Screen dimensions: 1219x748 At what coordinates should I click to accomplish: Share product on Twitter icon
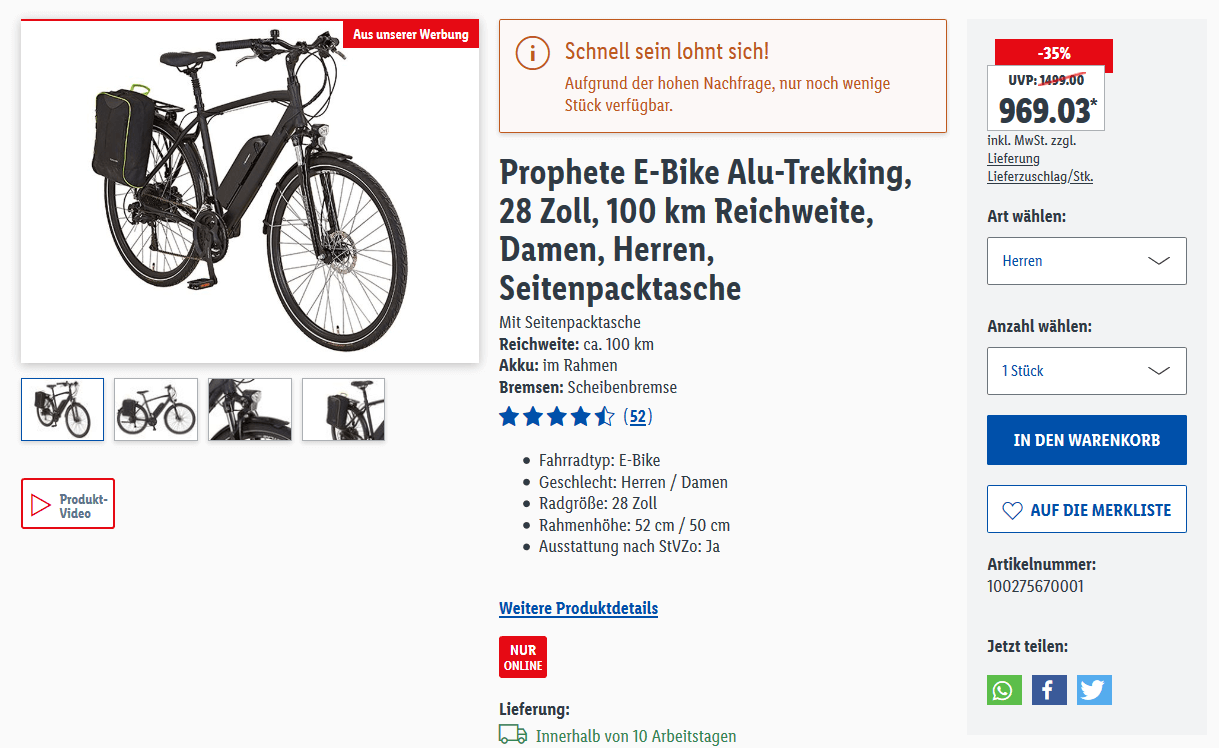point(1094,690)
